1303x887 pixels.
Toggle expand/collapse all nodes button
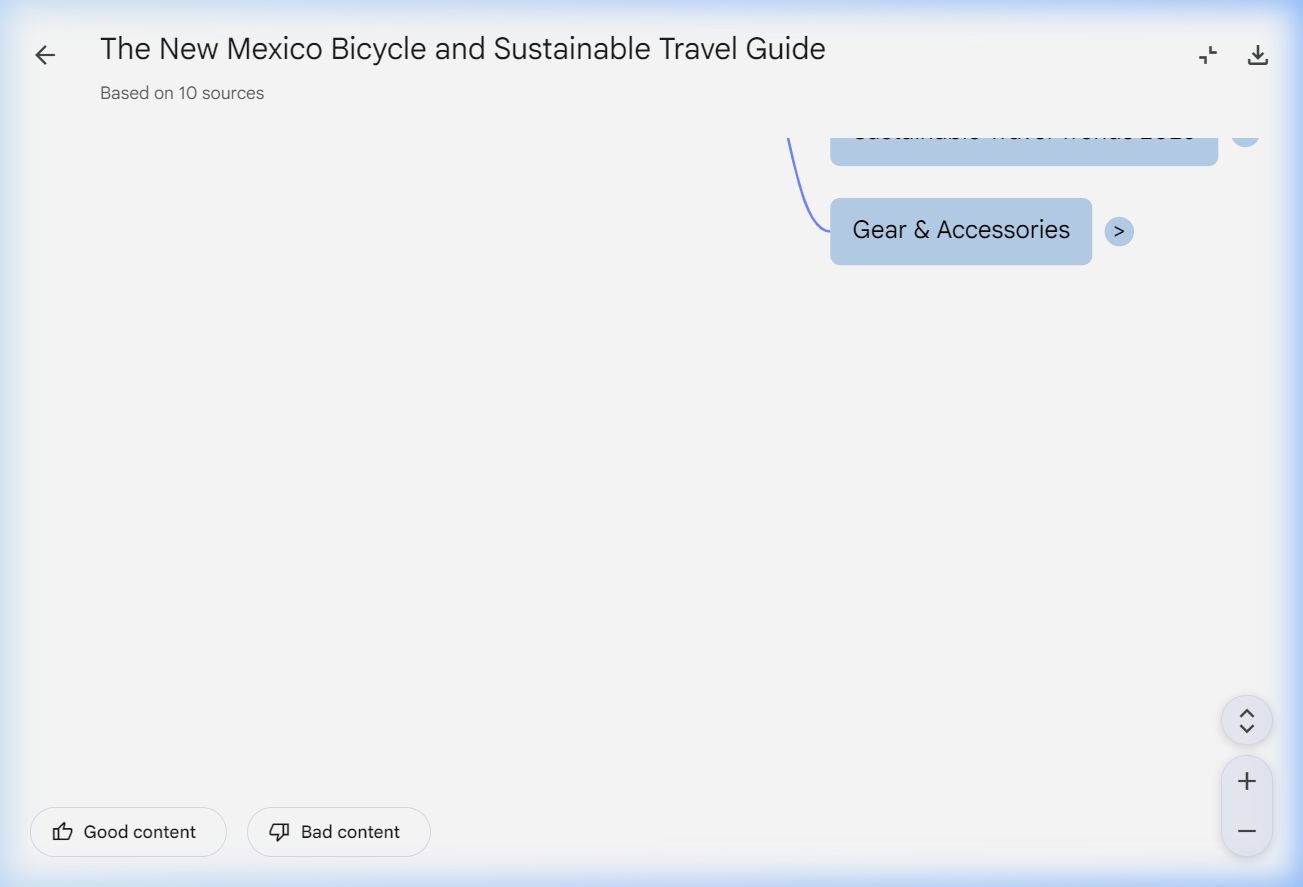coord(1246,720)
